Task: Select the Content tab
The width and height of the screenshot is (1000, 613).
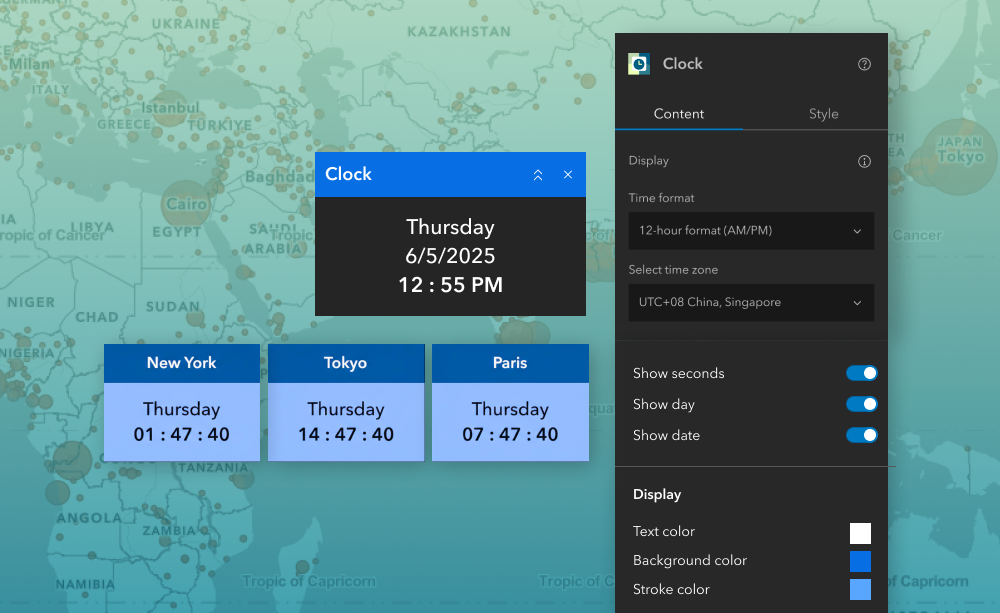Action: click(x=679, y=114)
